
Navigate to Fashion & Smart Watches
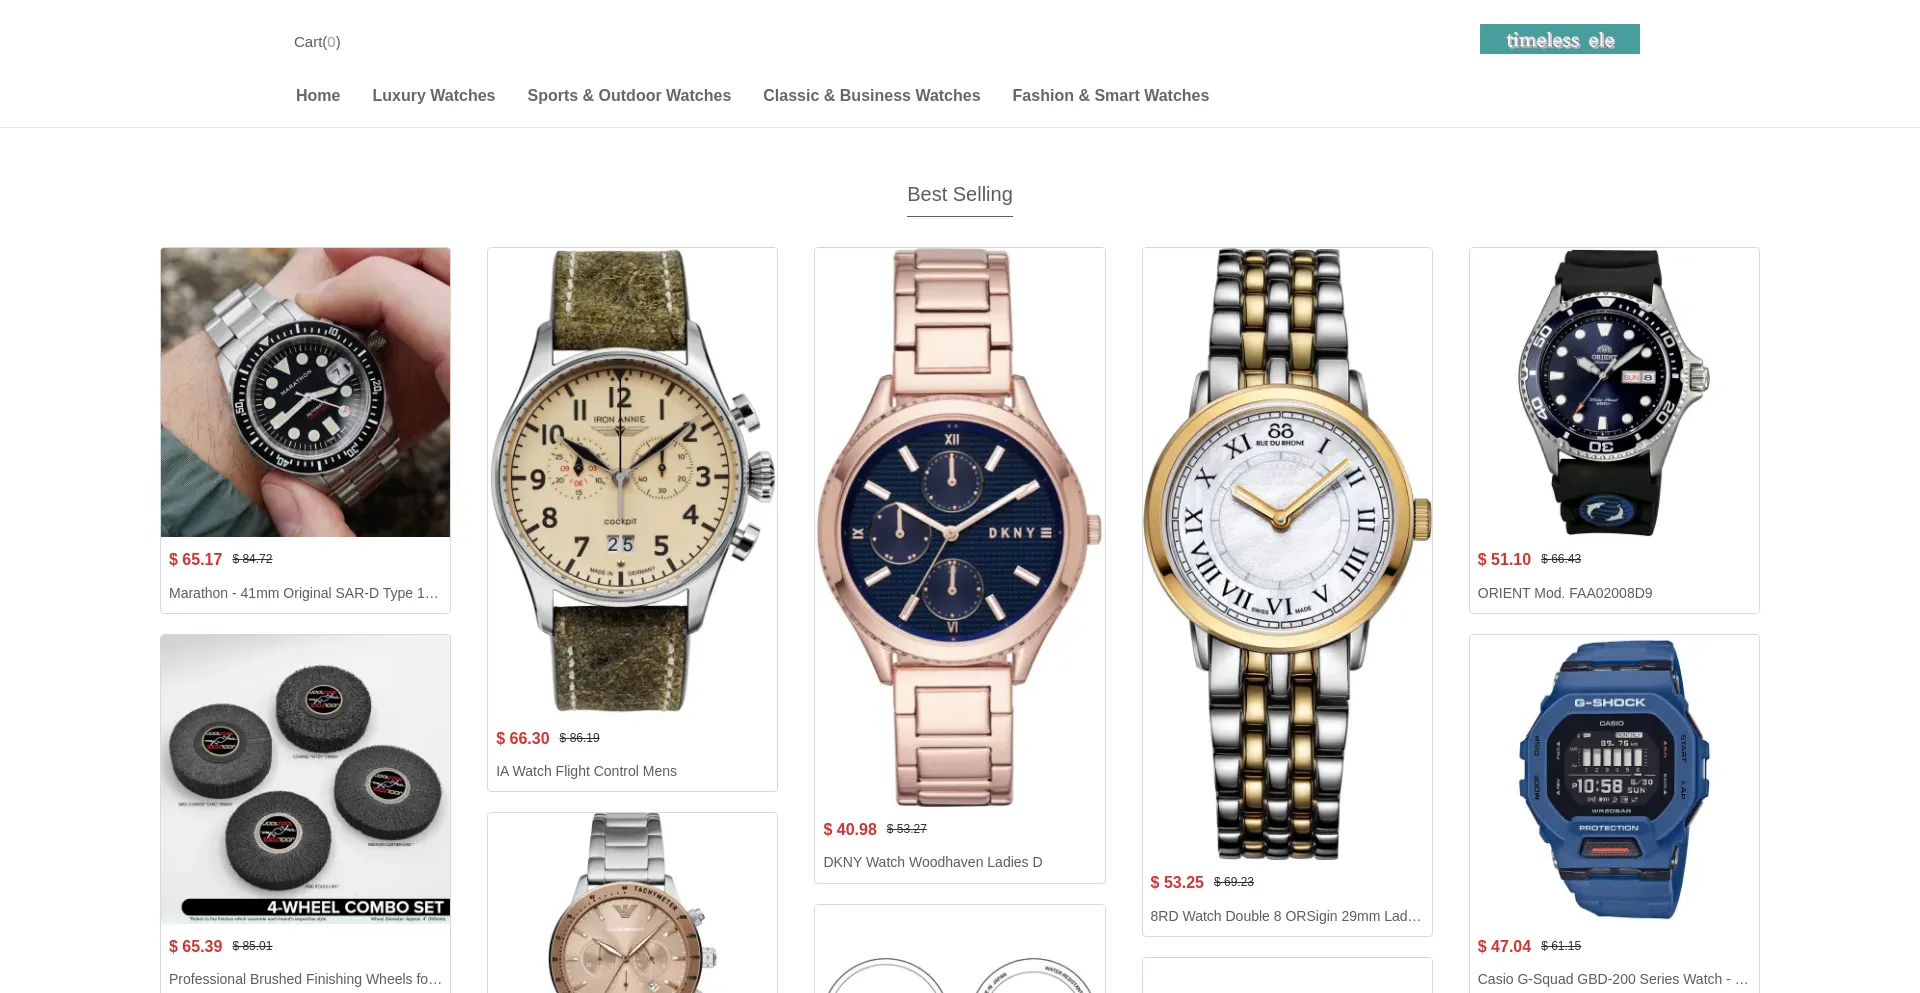click(x=1110, y=96)
